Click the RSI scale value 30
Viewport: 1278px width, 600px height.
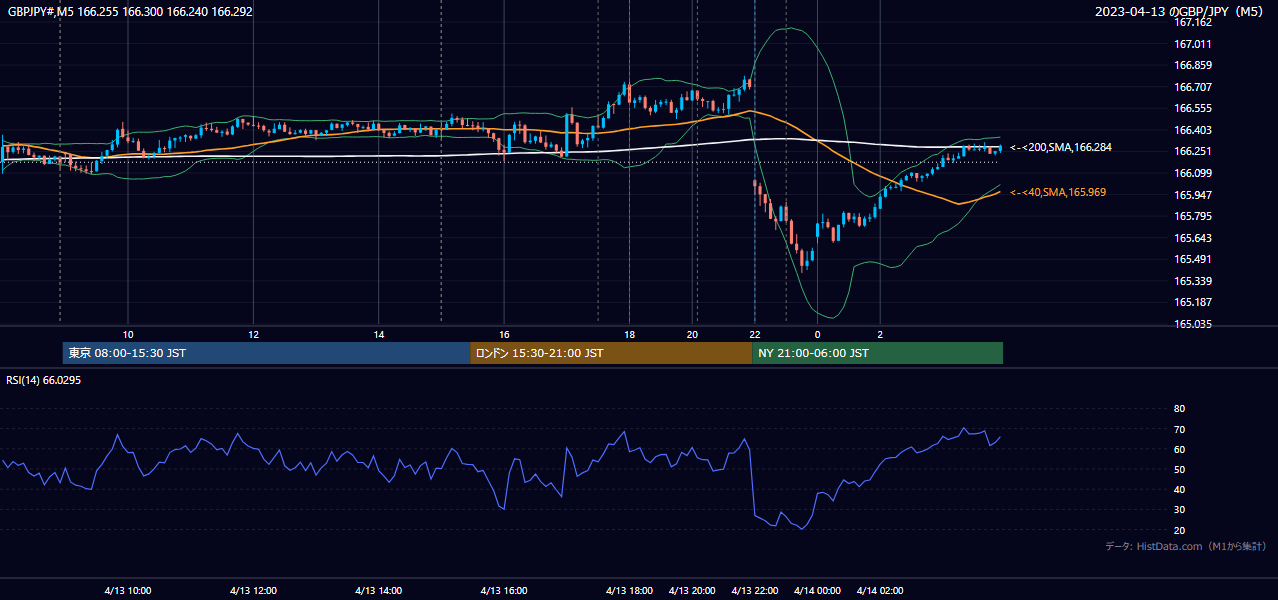tap(1179, 510)
